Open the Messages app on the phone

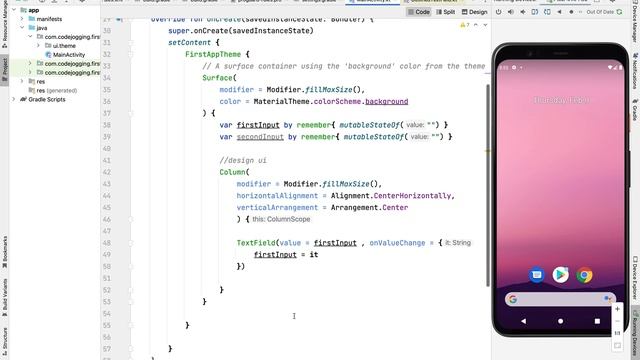tap(536, 275)
